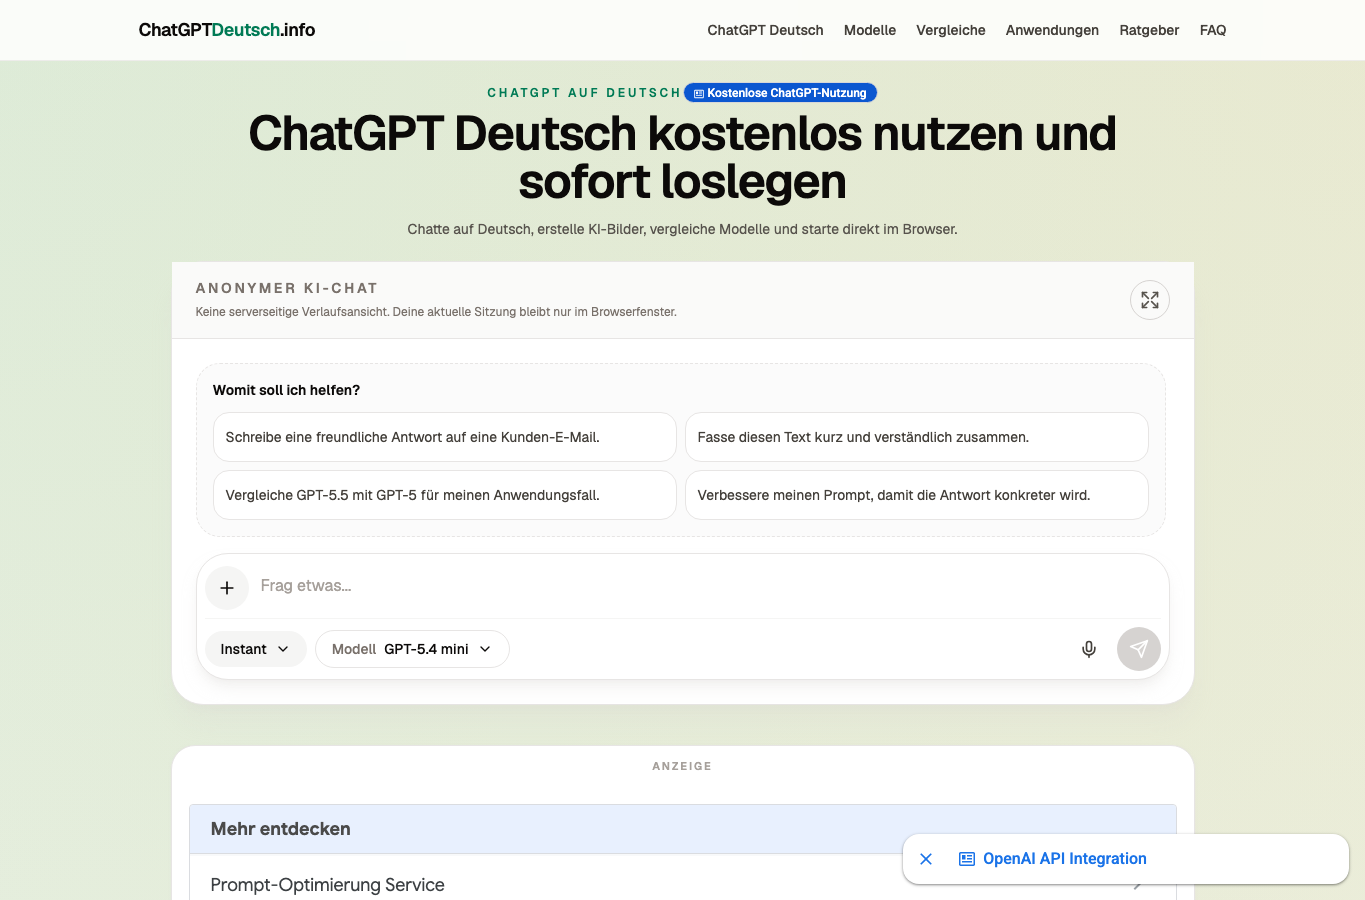Activate the microphone voice input icon
This screenshot has height=900, width=1365.
pos(1089,649)
